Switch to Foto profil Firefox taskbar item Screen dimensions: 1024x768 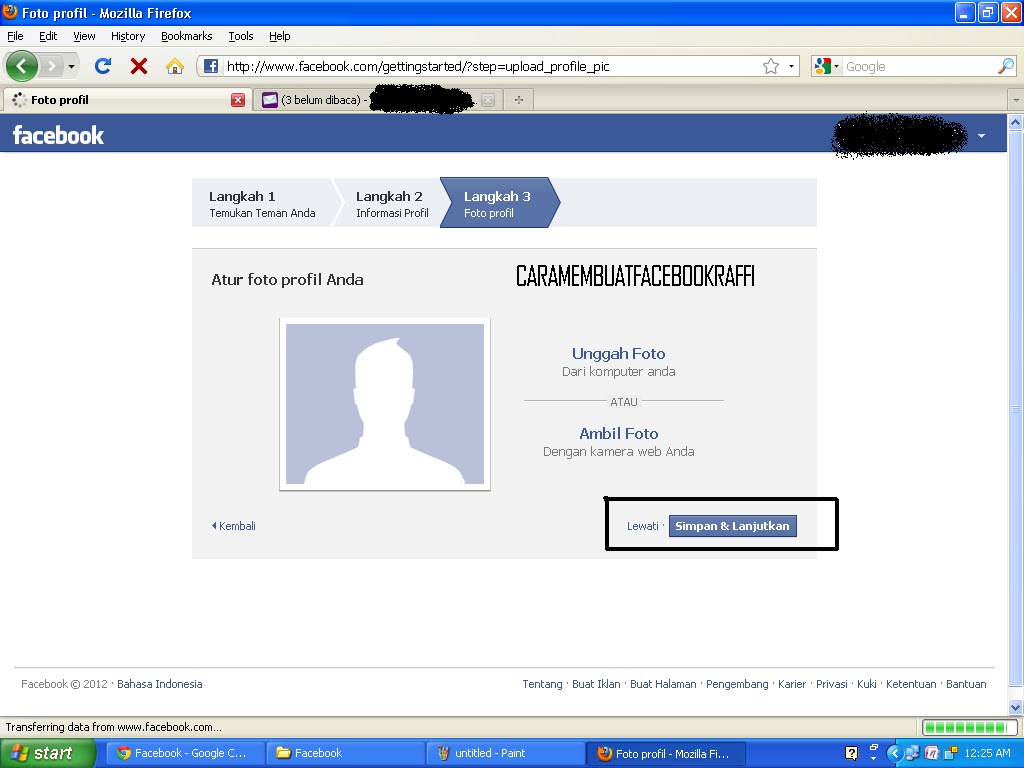665,753
